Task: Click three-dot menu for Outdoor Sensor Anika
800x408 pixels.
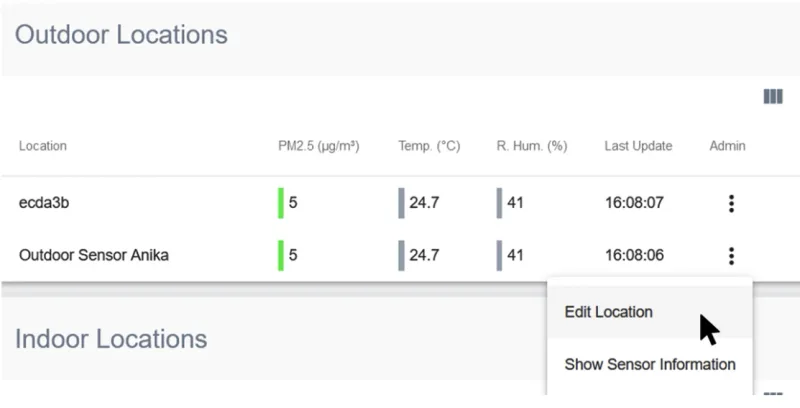Action: [731, 255]
